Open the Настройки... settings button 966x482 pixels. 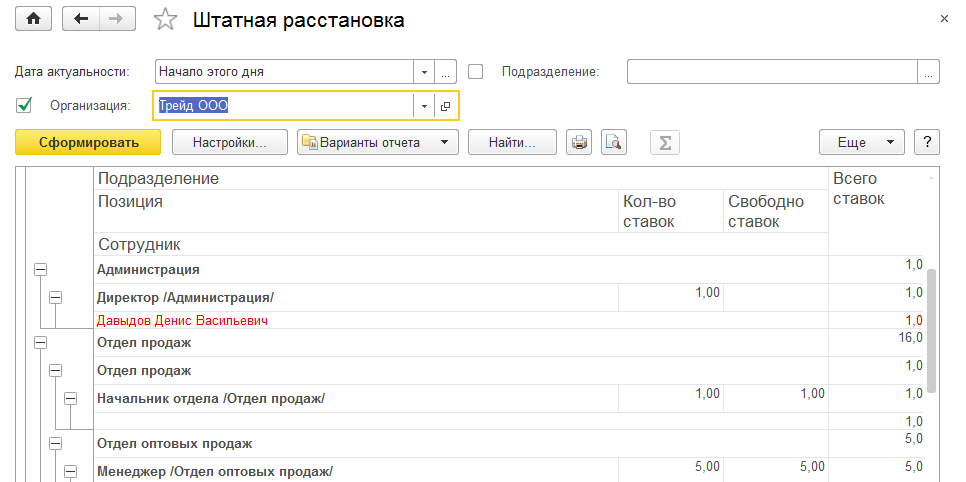230,142
